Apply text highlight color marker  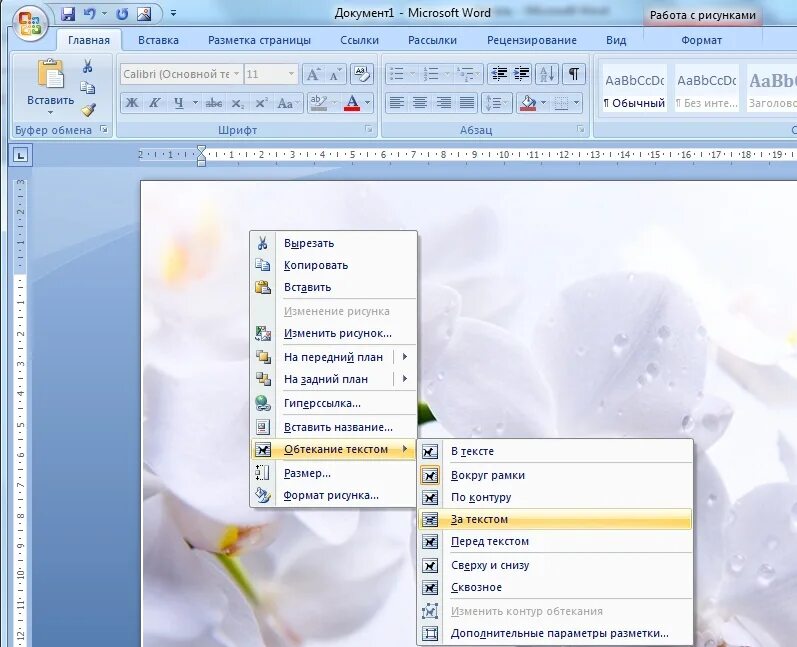(319, 103)
